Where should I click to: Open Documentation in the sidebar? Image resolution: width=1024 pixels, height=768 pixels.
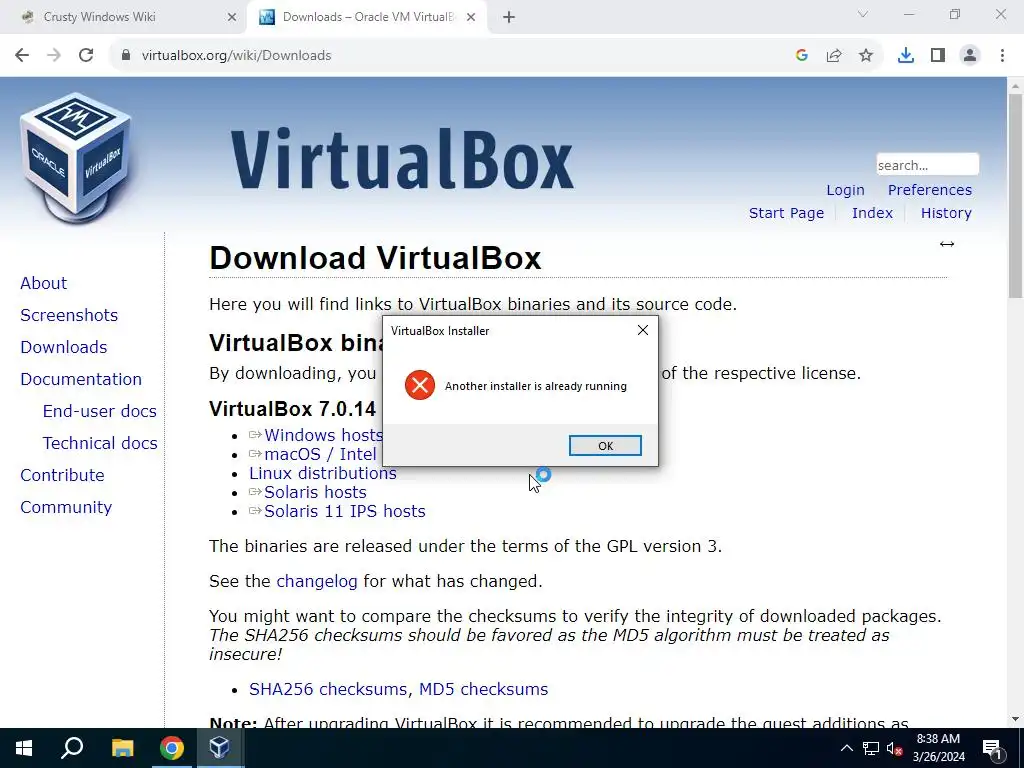(x=80, y=379)
